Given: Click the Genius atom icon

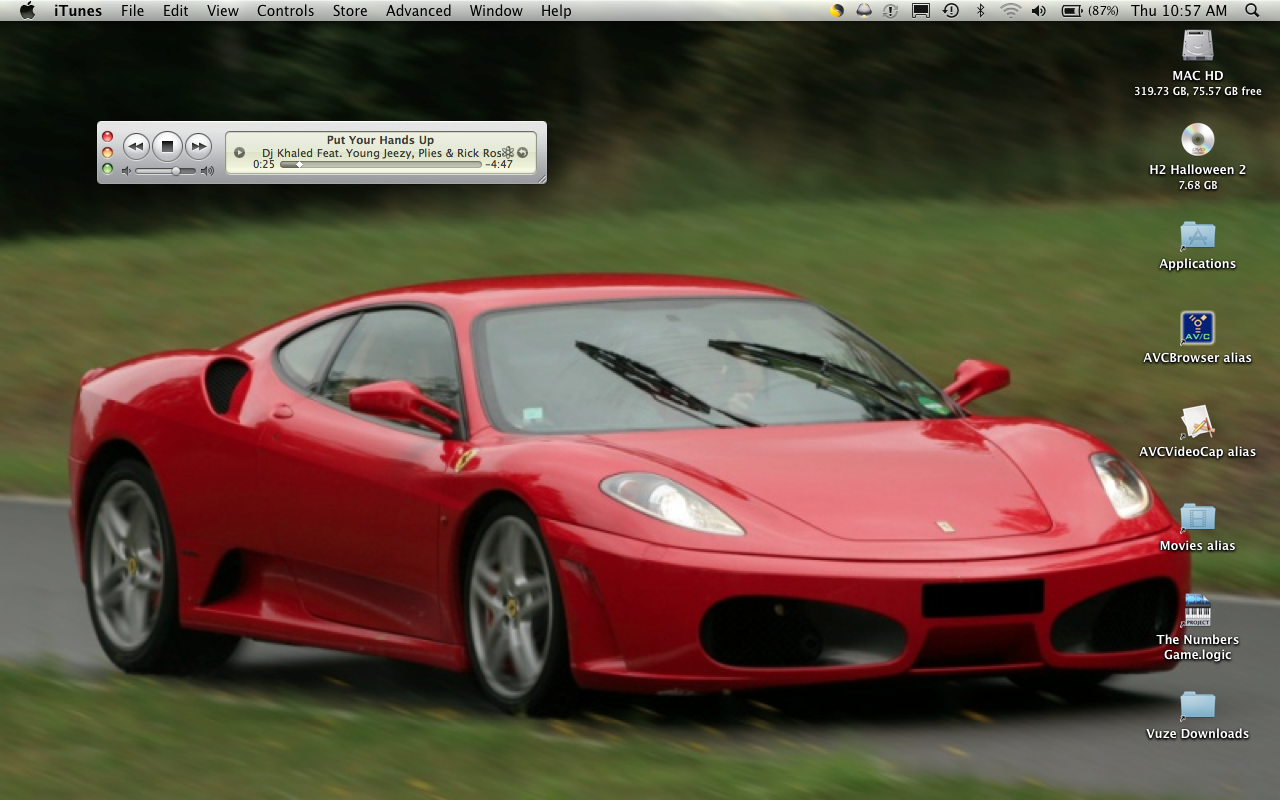Looking at the screenshot, I should point(508,153).
